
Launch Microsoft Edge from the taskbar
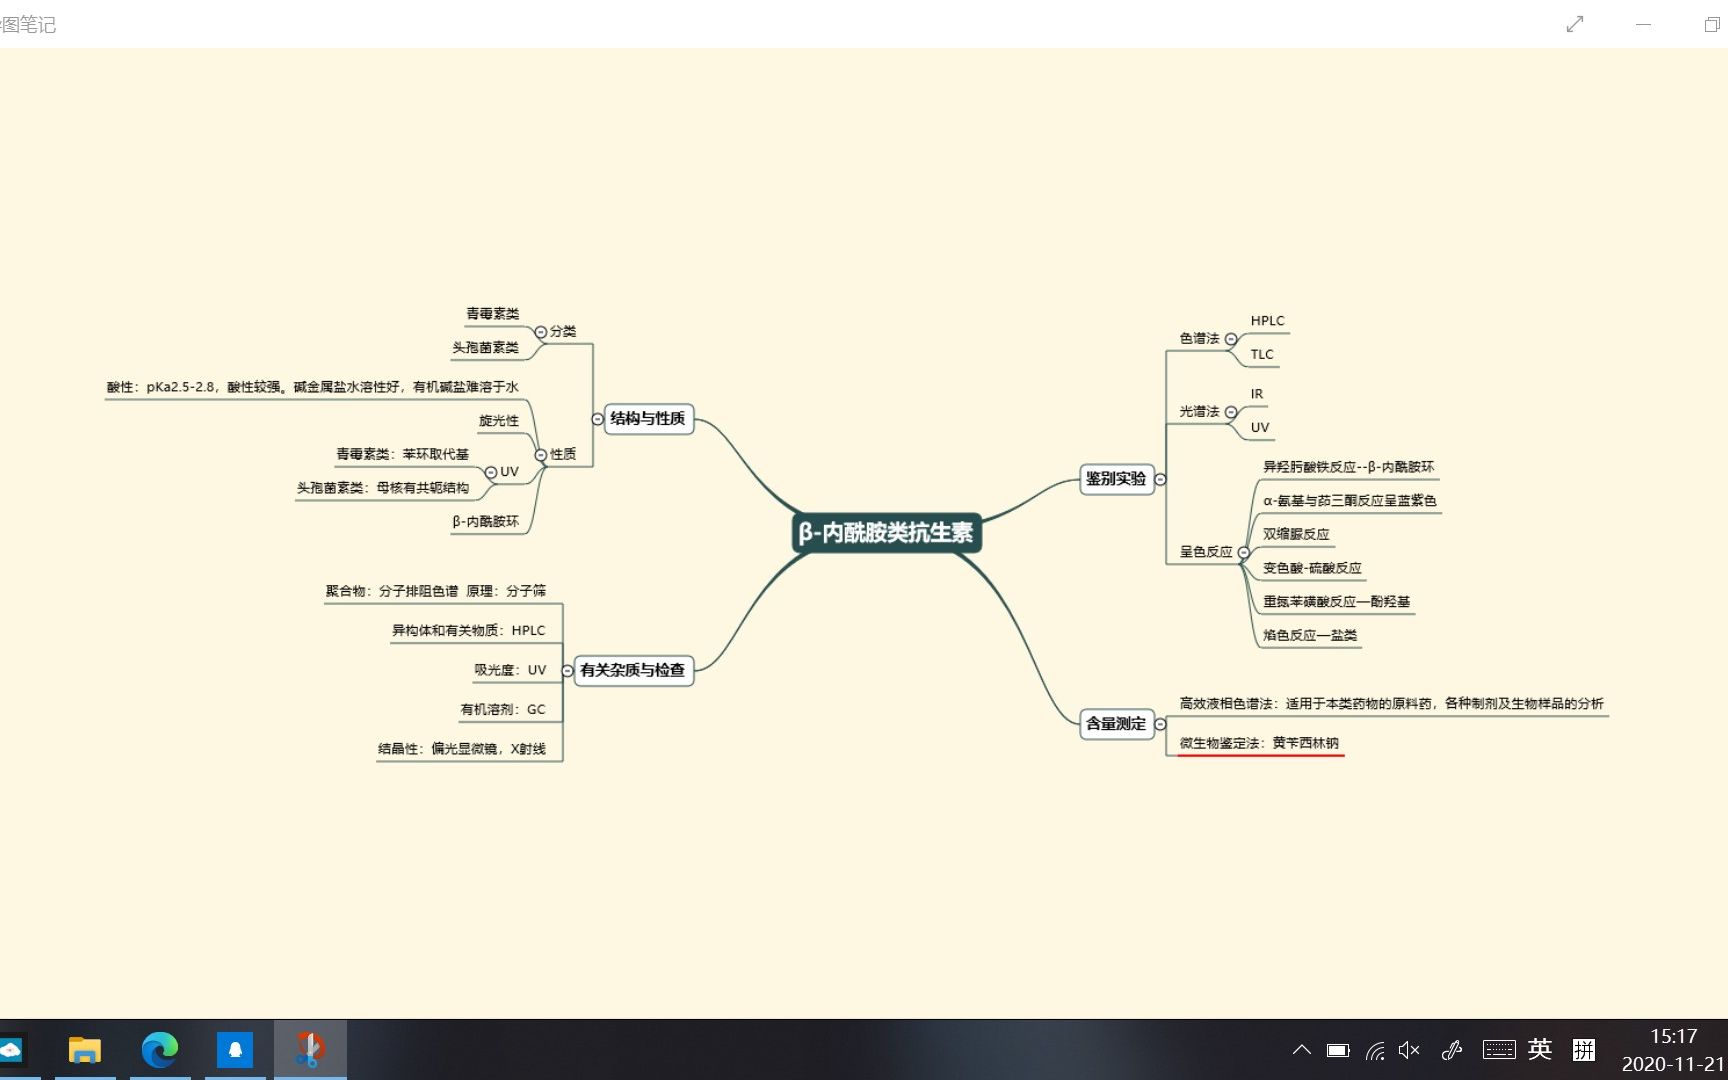[x=160, y=1050]
